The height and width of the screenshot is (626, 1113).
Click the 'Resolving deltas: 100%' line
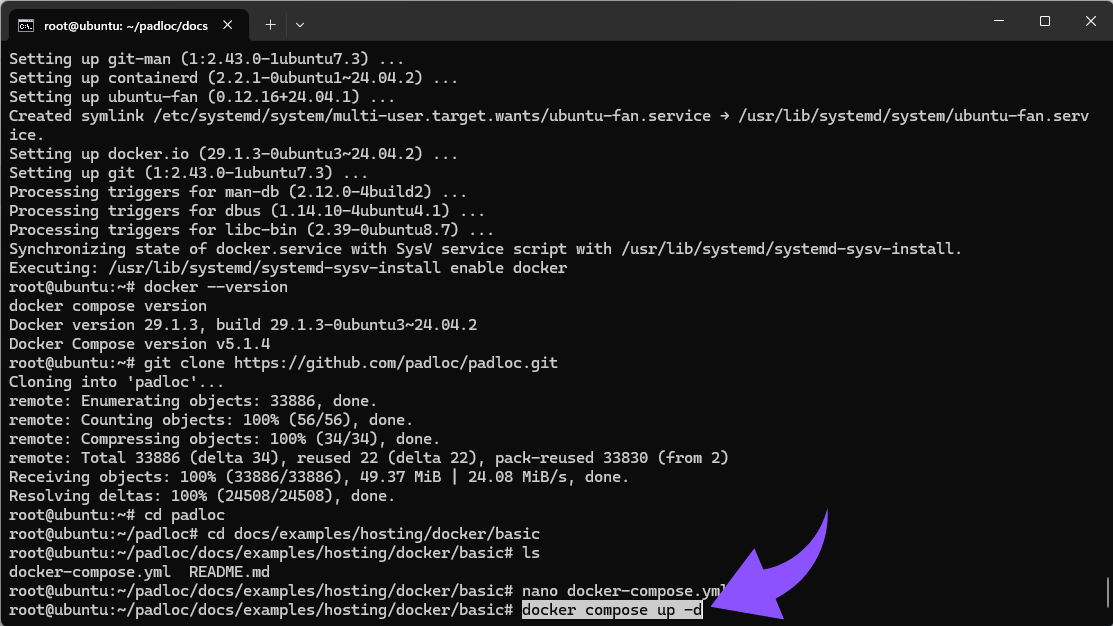point(202,495)
